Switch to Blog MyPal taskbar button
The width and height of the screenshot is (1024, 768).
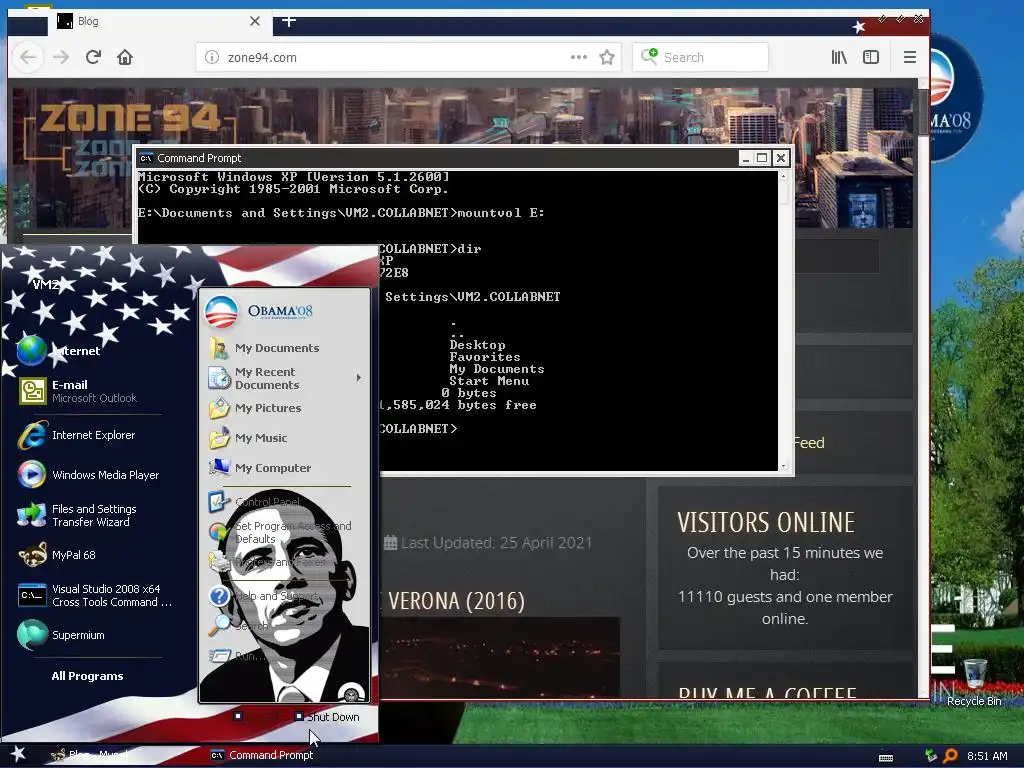click(90, 755)
